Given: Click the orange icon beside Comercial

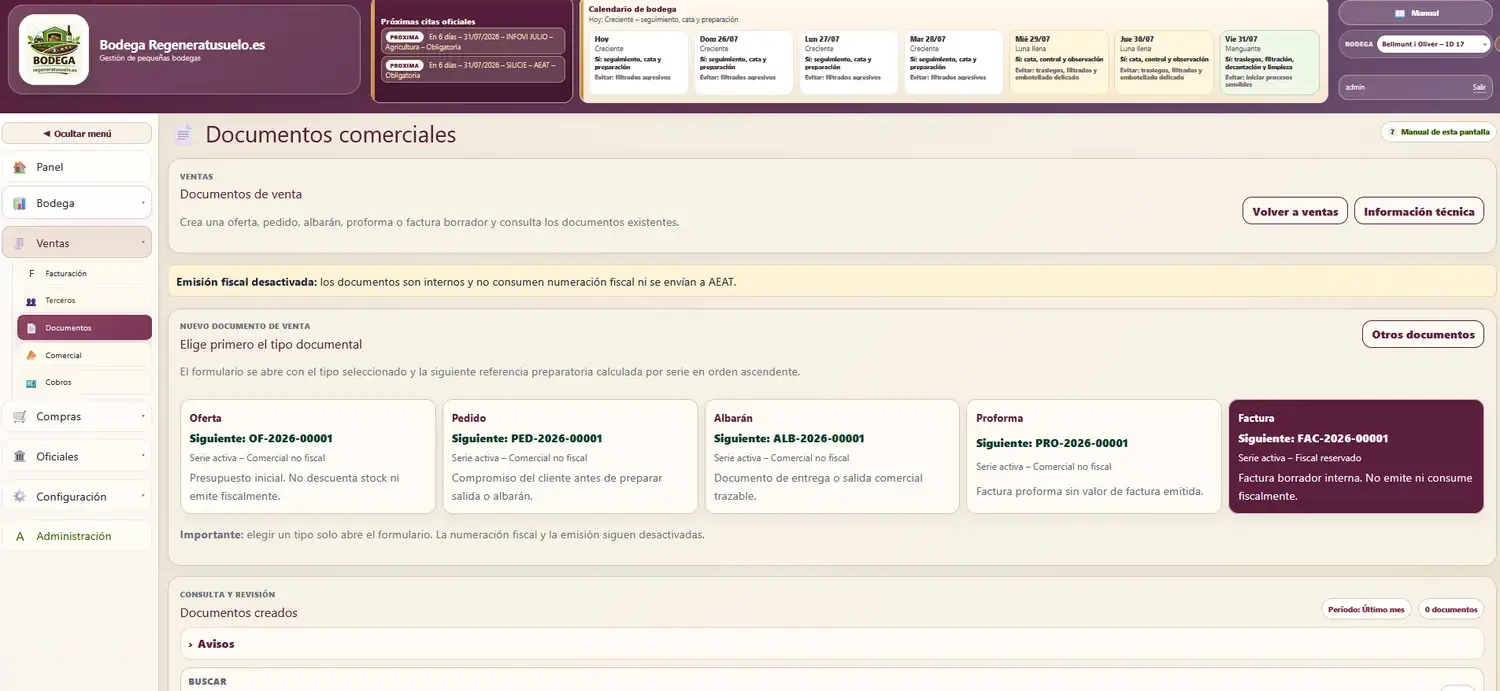Looking at the screenshot, I should click(31, 355).
